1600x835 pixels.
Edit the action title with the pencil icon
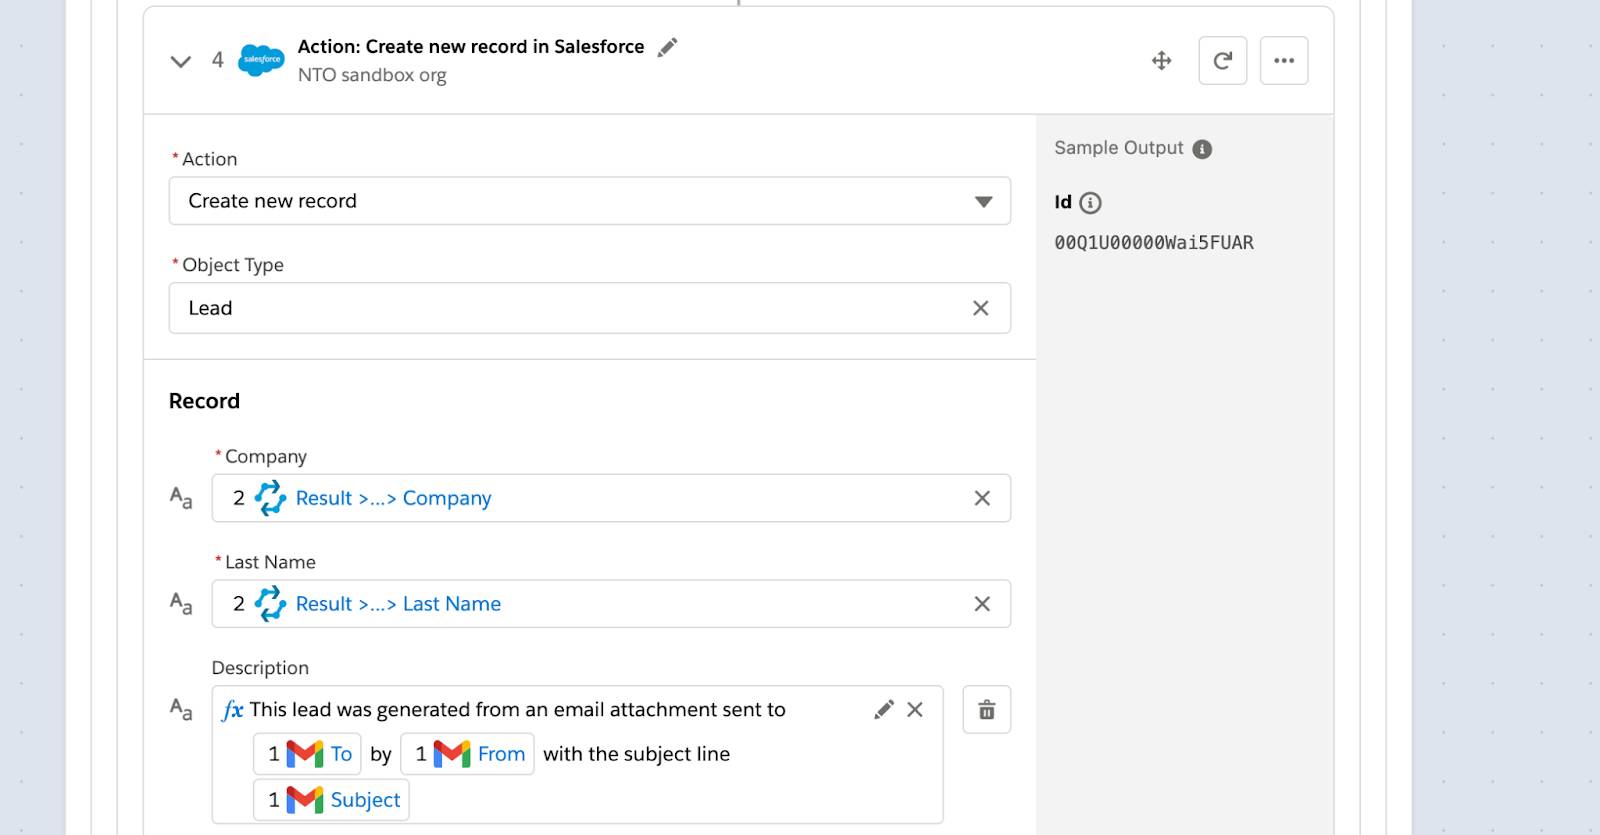(x=667, y=47)
